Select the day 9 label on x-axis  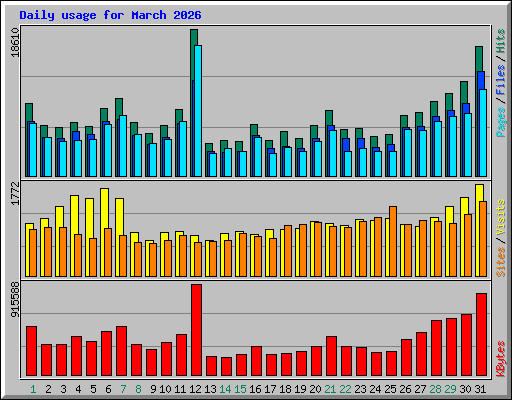coord(153,389)
